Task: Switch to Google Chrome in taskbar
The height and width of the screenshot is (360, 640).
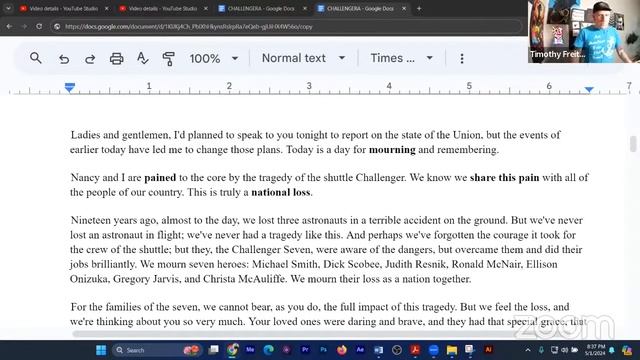Action: point(233,350)
